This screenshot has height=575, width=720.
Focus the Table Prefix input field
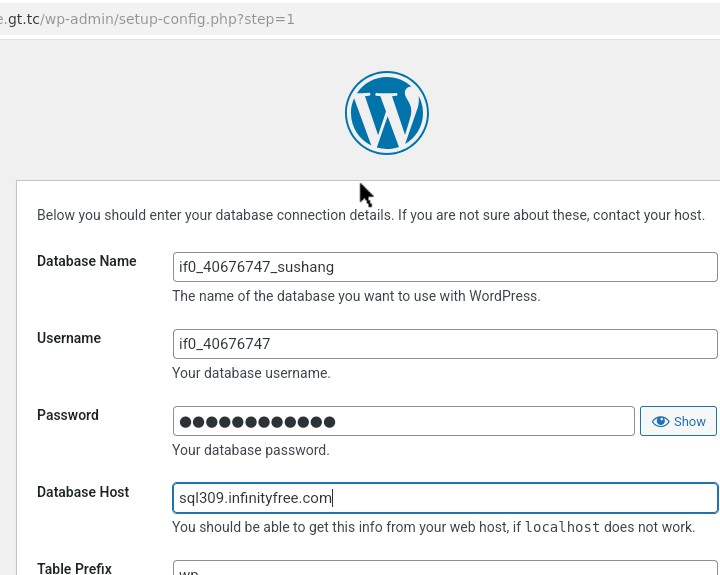click(x=444, y=568)
